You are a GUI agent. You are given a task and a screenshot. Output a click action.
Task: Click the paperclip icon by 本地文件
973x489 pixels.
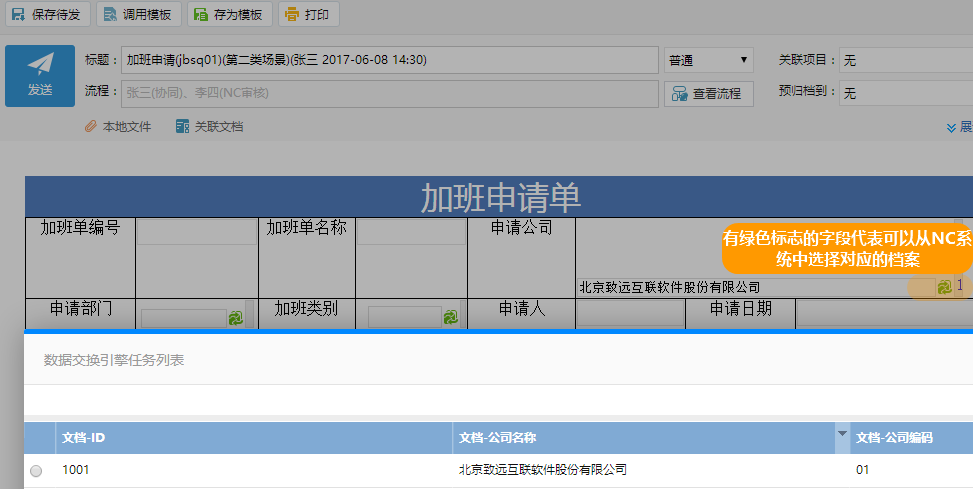(x=91, y=127)
